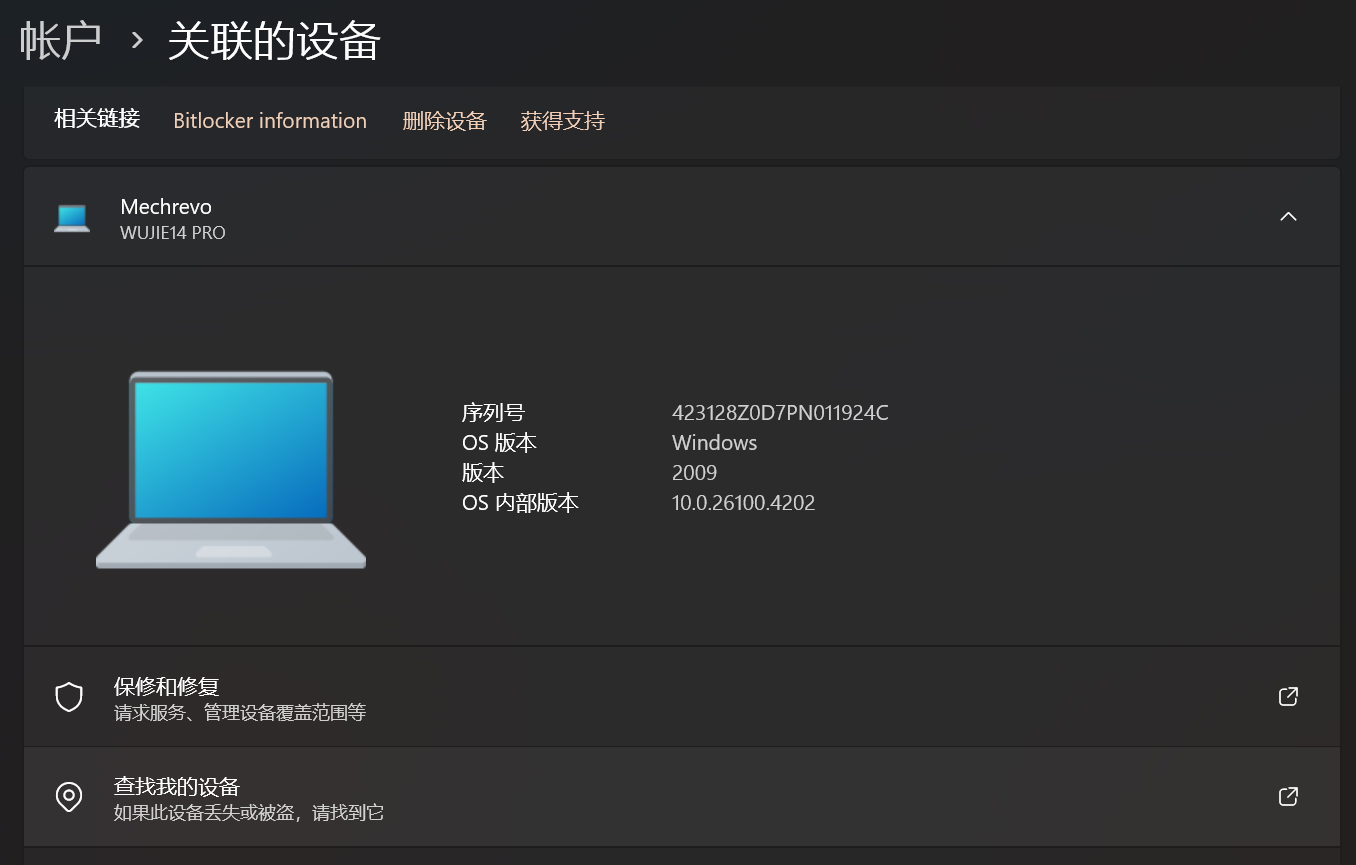Open the 获得支持 link

563,121
